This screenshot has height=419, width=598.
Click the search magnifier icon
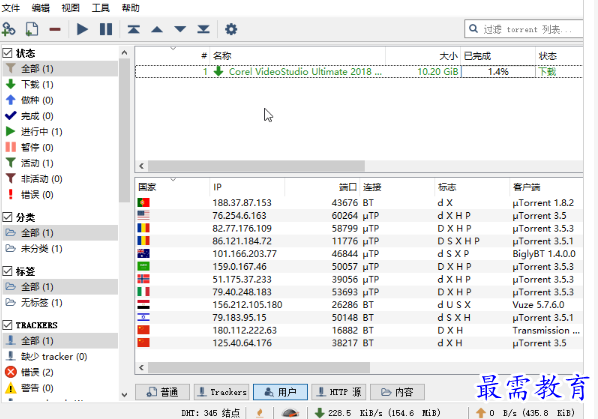[473, 29]
